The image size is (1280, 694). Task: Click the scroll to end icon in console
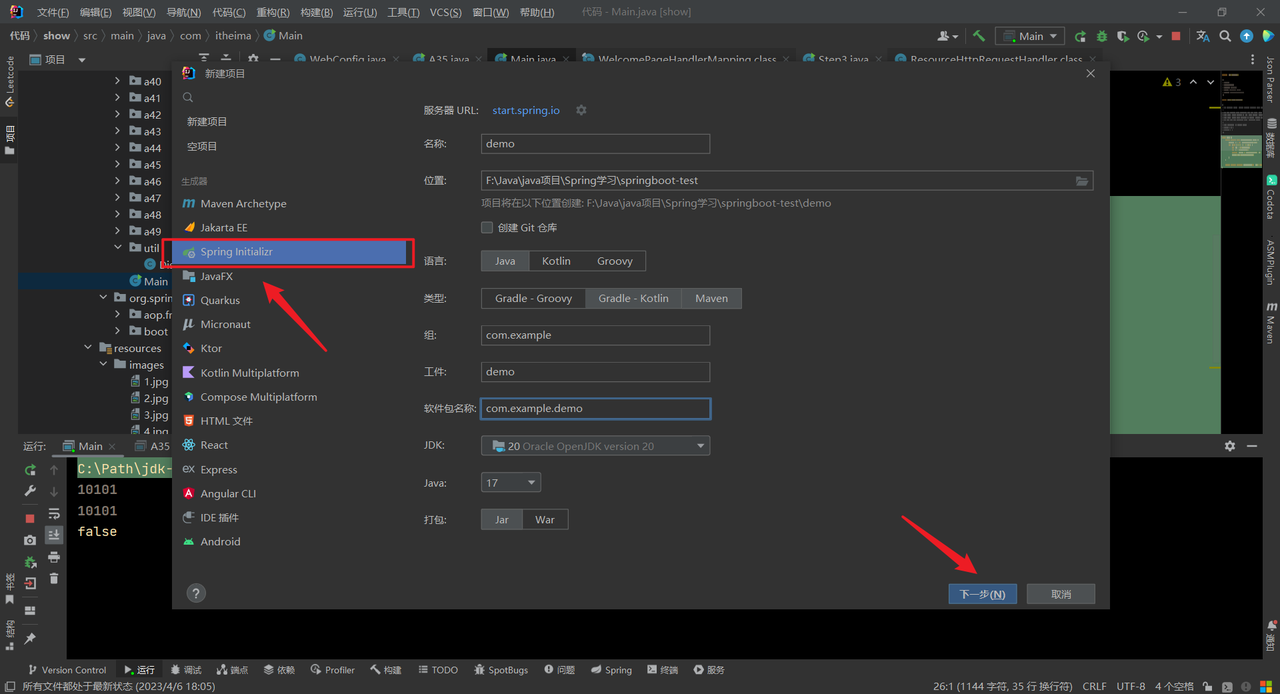point(54,535)
